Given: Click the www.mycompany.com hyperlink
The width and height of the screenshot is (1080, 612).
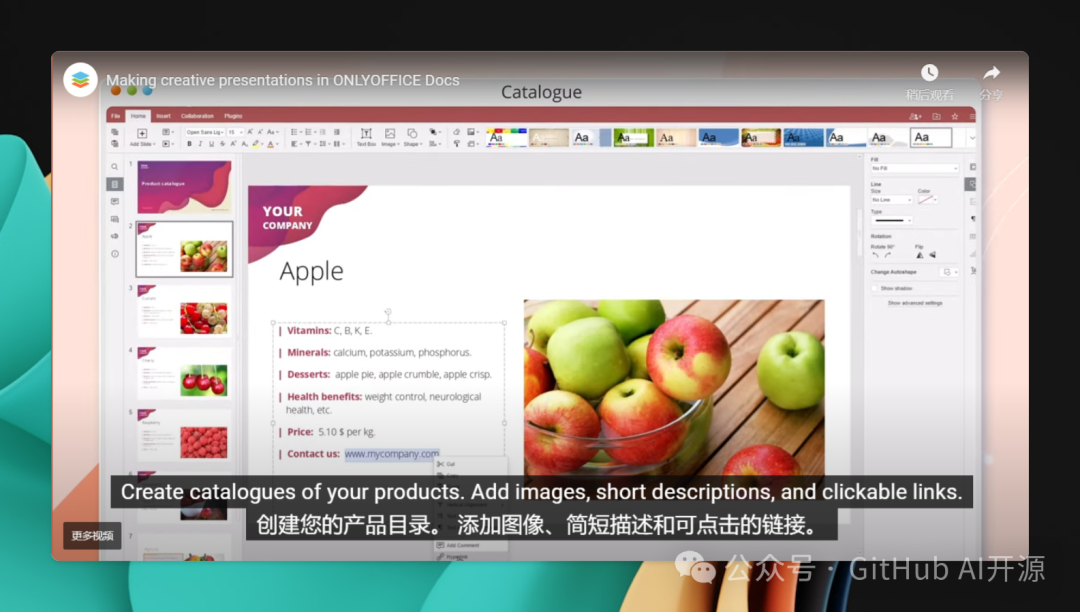Looking at the screenshot, I should coord(392,454).
